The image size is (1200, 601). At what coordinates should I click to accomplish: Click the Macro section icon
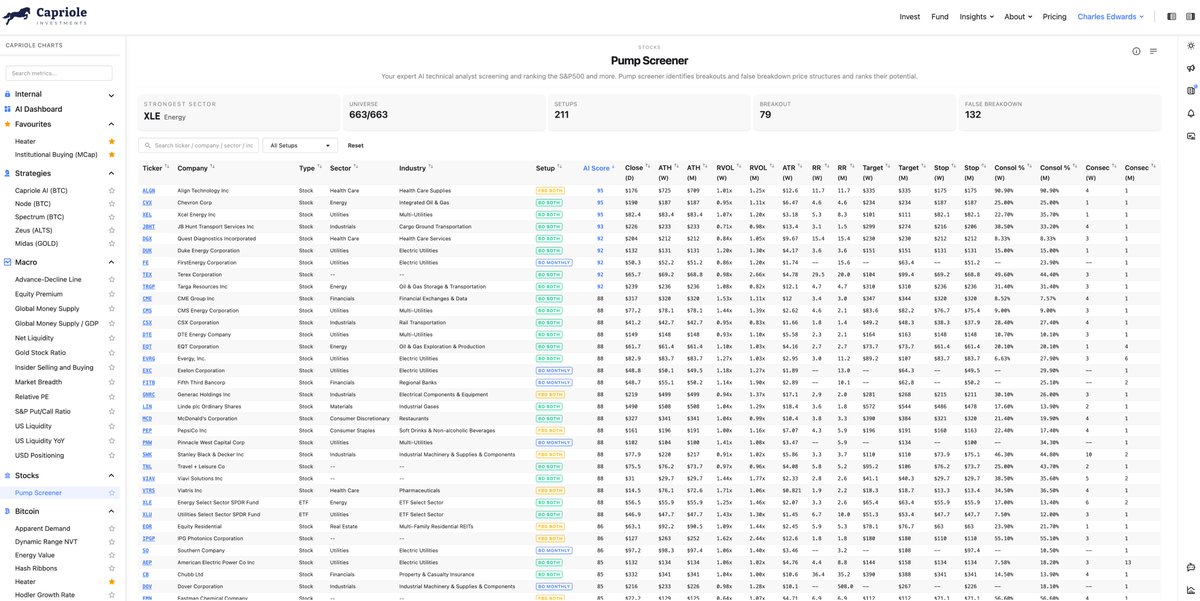(x=8, y=262)
